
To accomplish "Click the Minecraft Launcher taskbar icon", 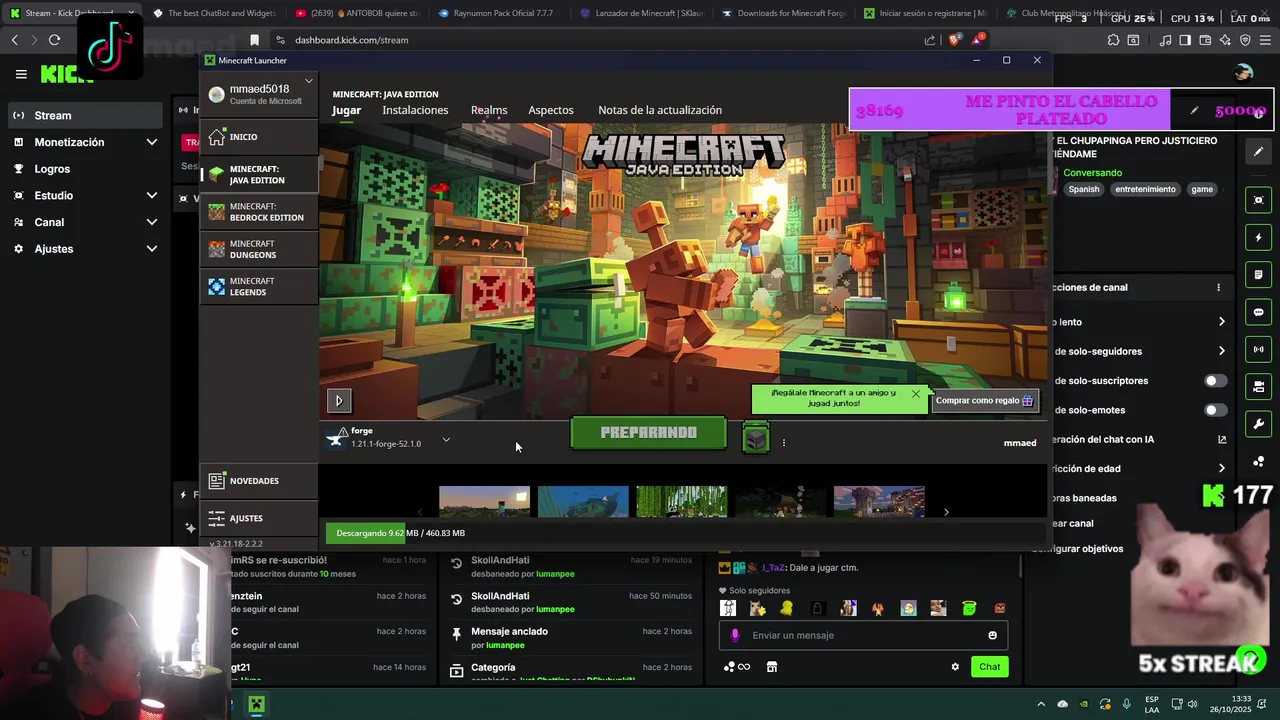I will coord(256,704).
